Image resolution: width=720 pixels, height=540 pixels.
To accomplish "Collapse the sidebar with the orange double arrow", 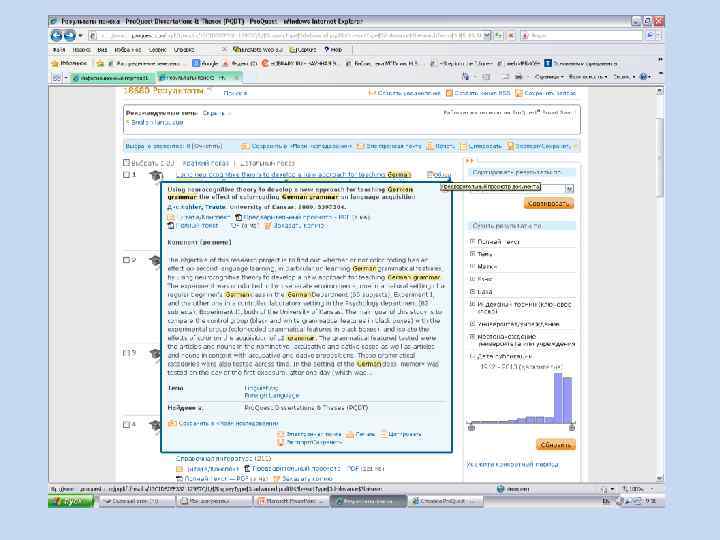I will (x=469, y=161).
